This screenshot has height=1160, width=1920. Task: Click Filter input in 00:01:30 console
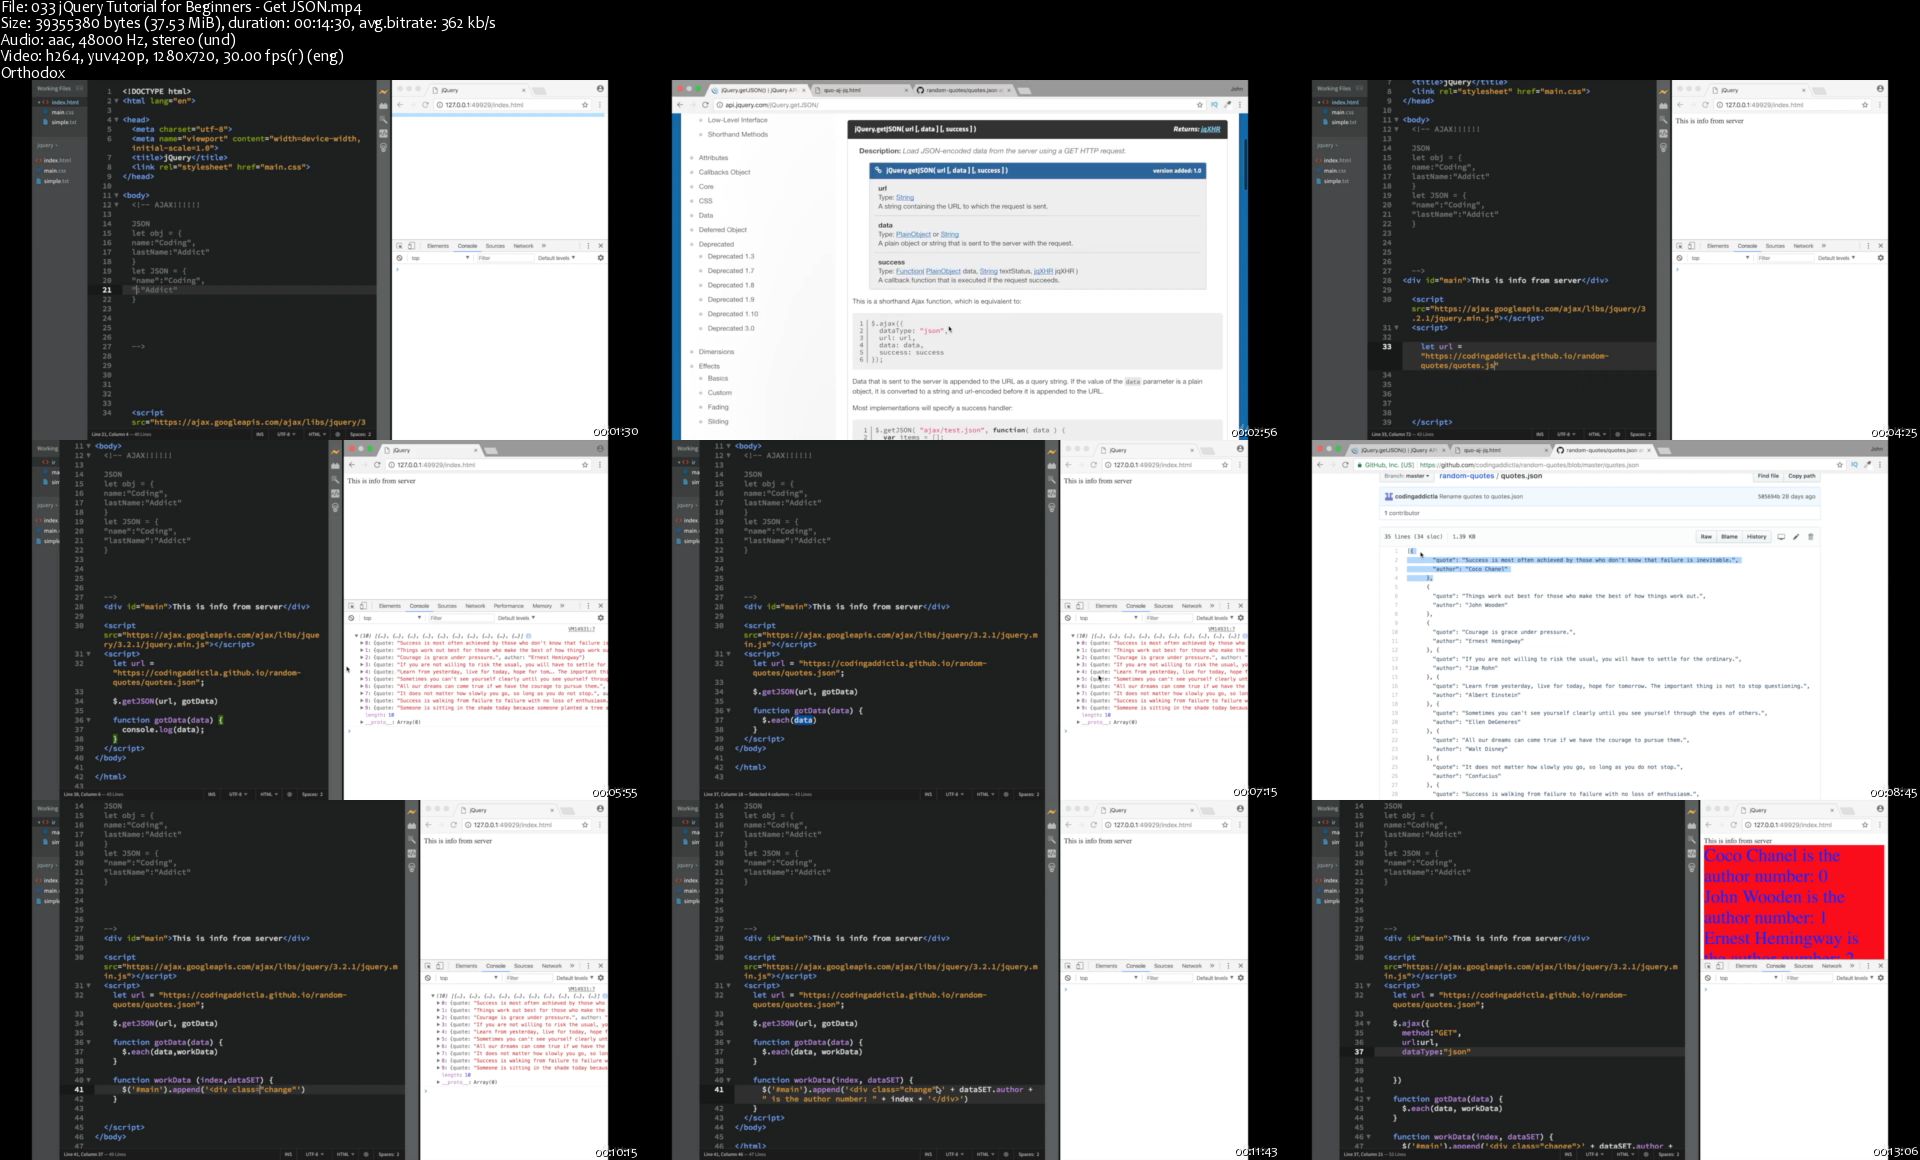(x=505, y=258)
